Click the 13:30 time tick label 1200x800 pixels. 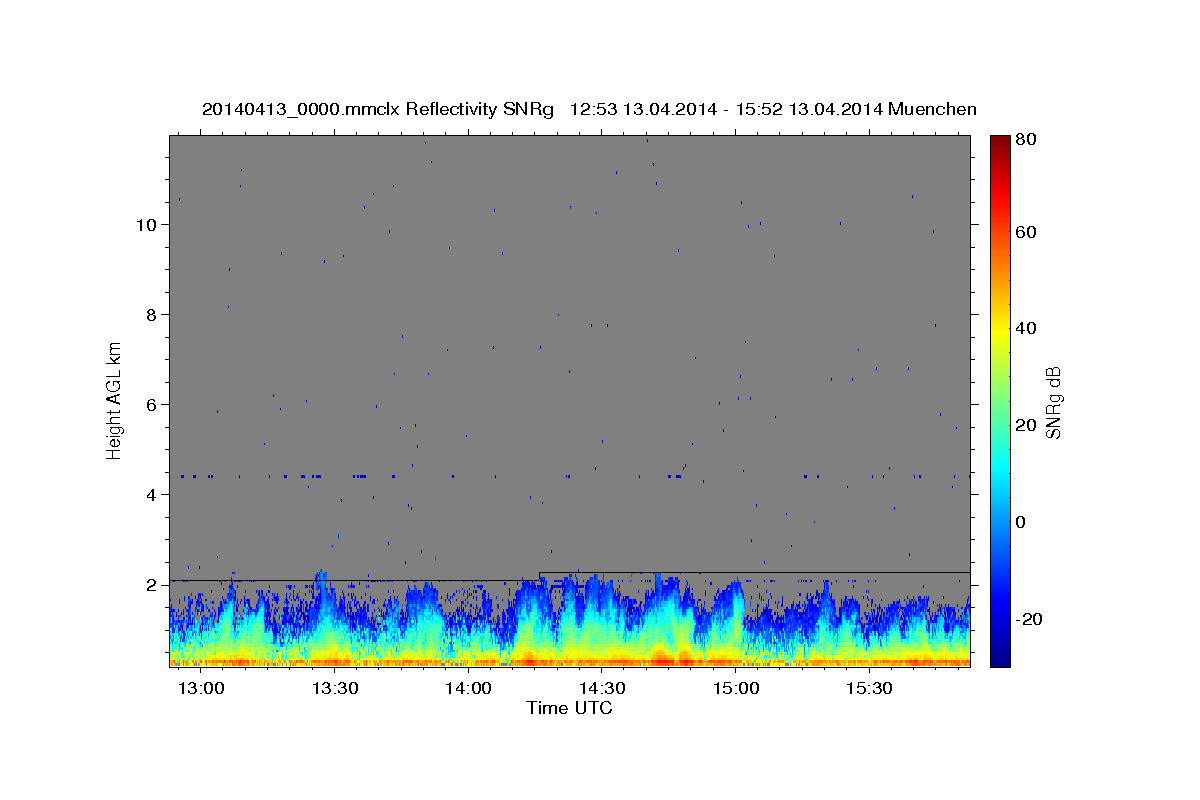[335, 689]
